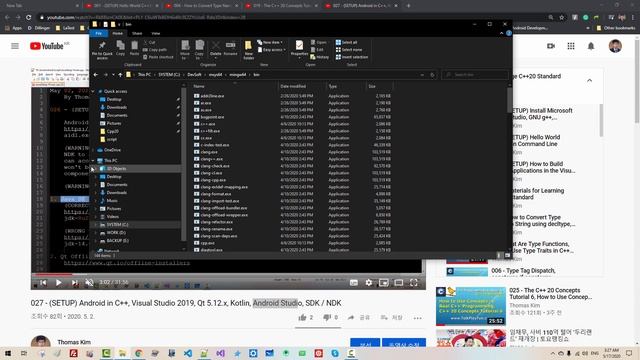Click Cut in the Clipboard group

point(149,42)
